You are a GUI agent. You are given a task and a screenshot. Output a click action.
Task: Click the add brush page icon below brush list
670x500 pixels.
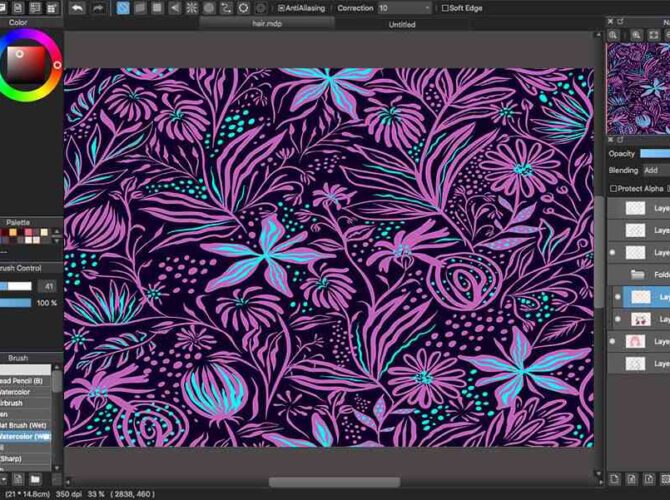(18, 479)
